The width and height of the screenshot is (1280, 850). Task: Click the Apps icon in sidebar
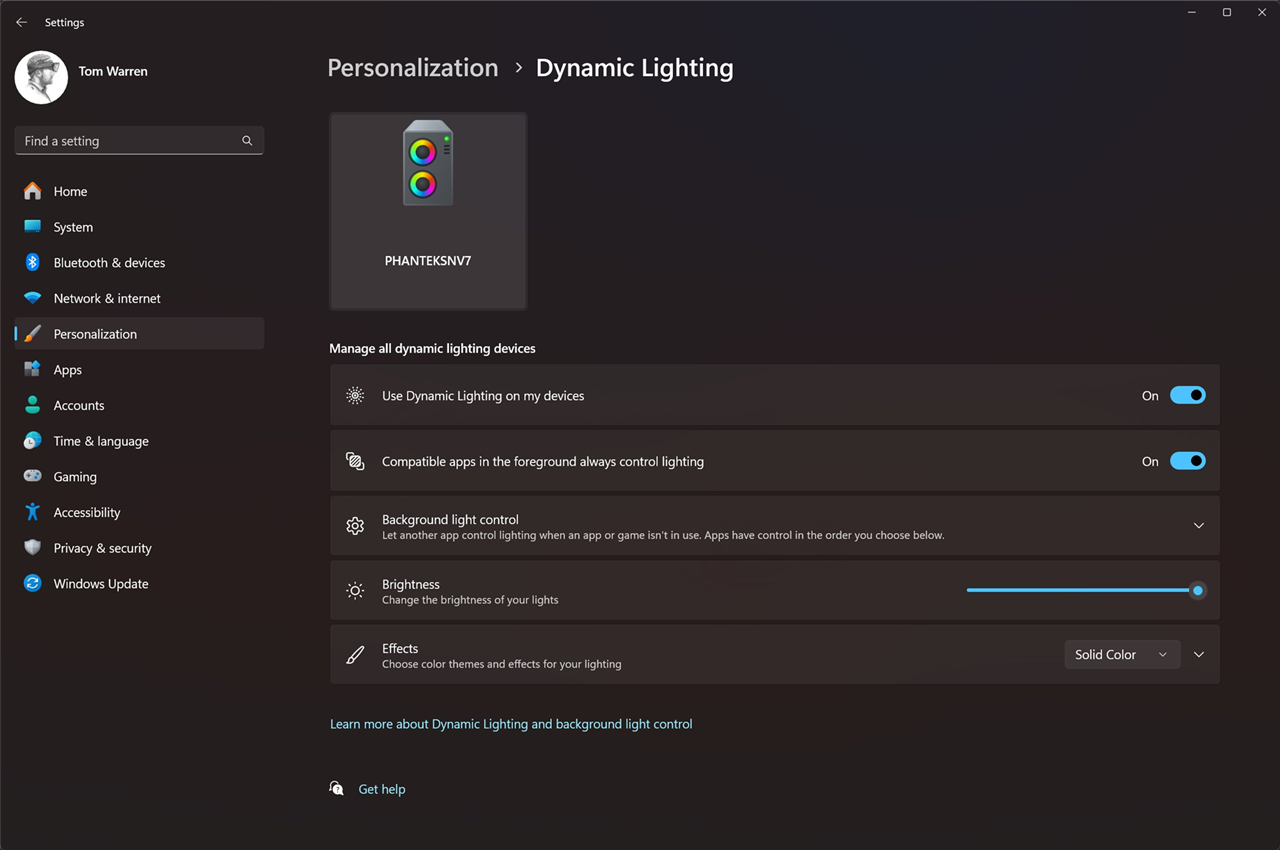33,369
